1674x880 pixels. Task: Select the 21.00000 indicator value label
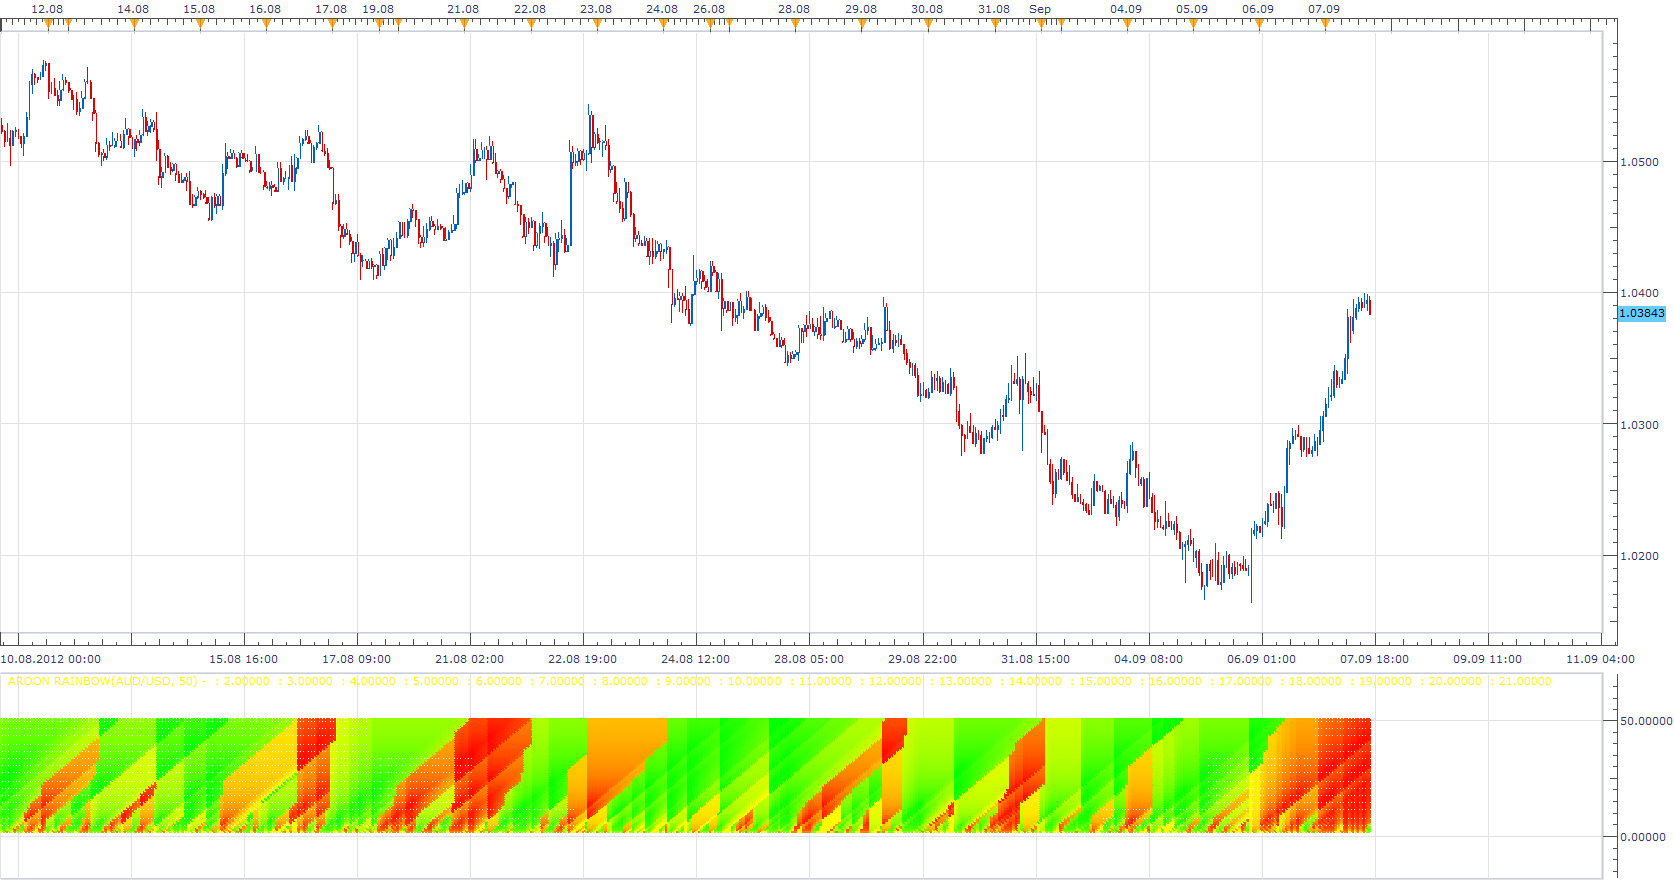(x=1521, y=681)
